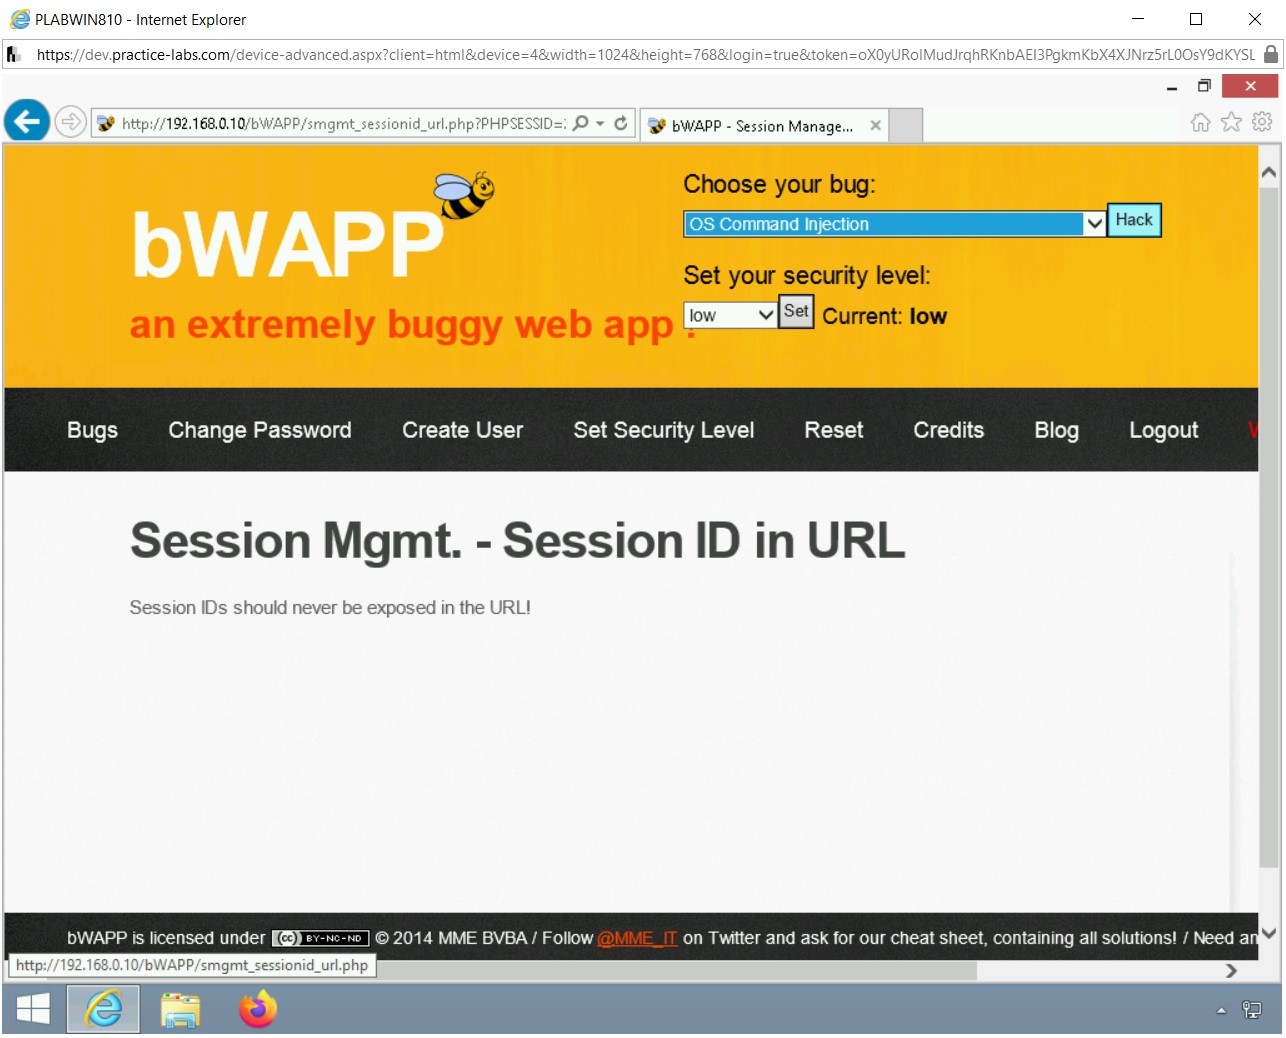This screenshot has width=1286, height=1038.
Task: Open the Bugs menu in bWAPP
Action: [x=92, y=430]
